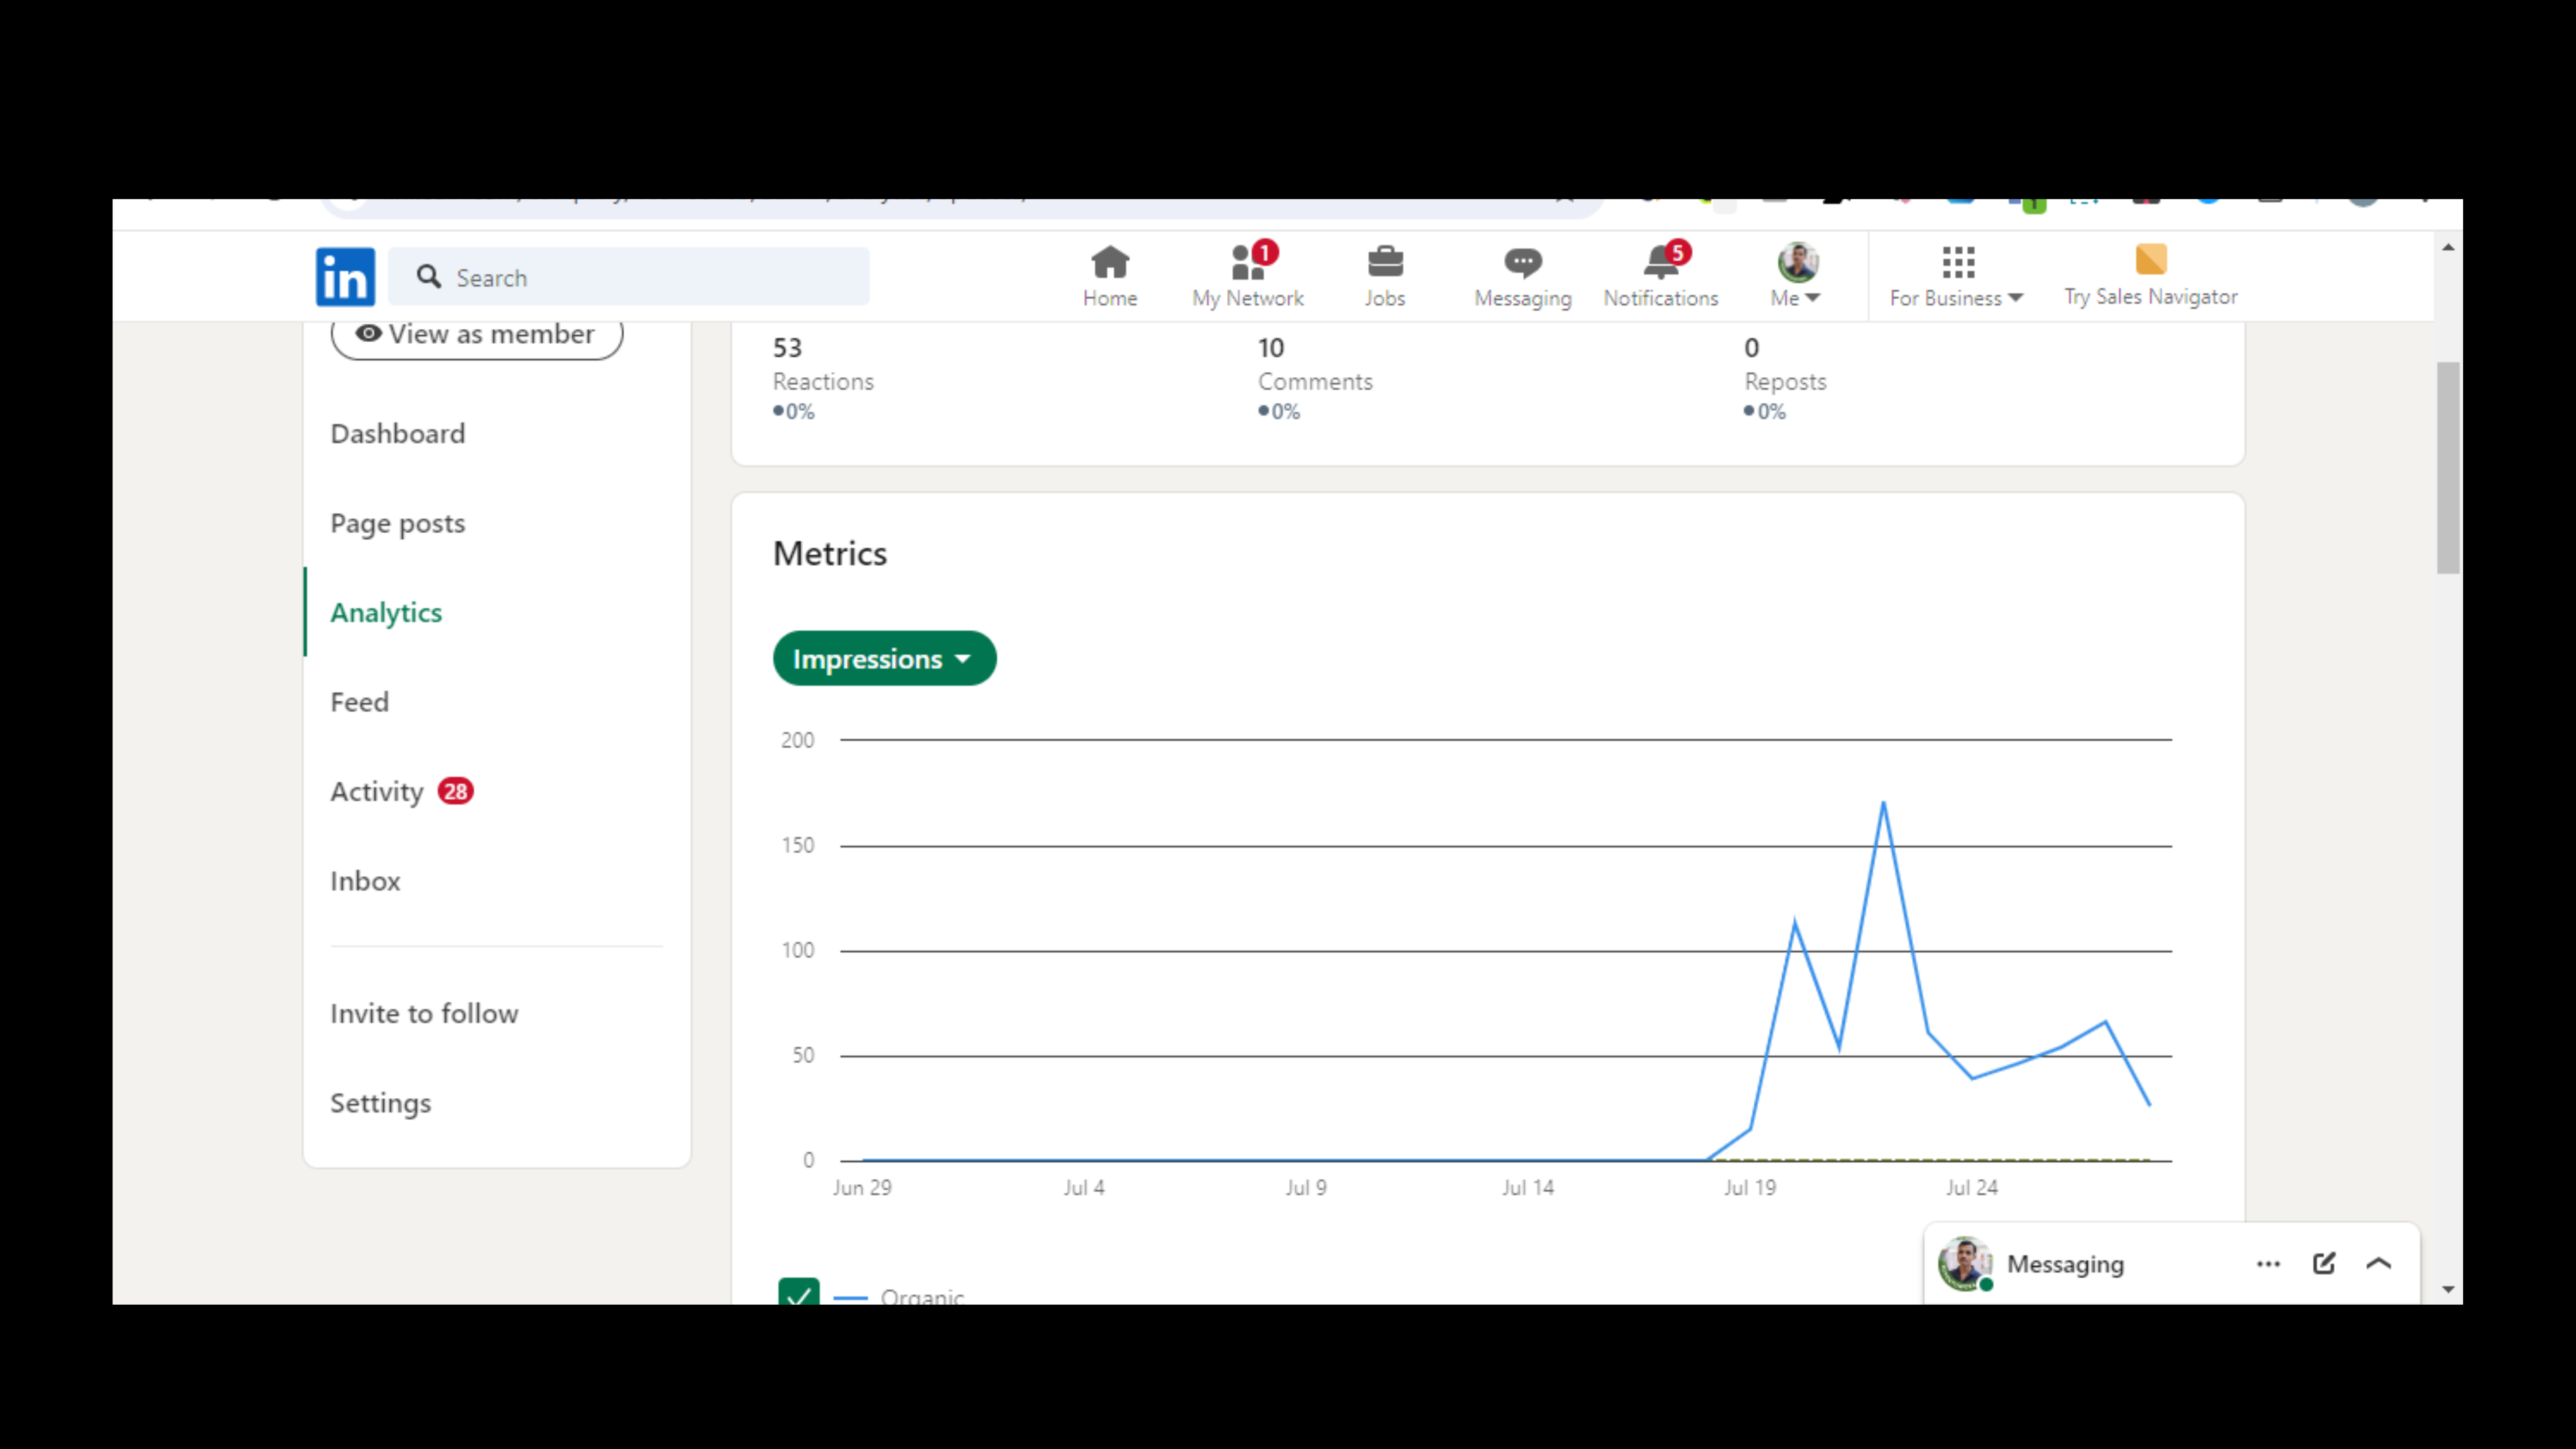Go to Dashboard in the sidebar
This screenshot has width=2576, height=1449.
coord(398,434)
